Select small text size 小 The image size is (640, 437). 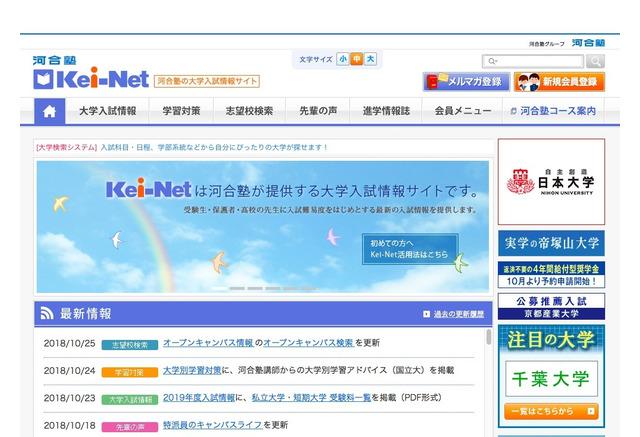point(343,59)
